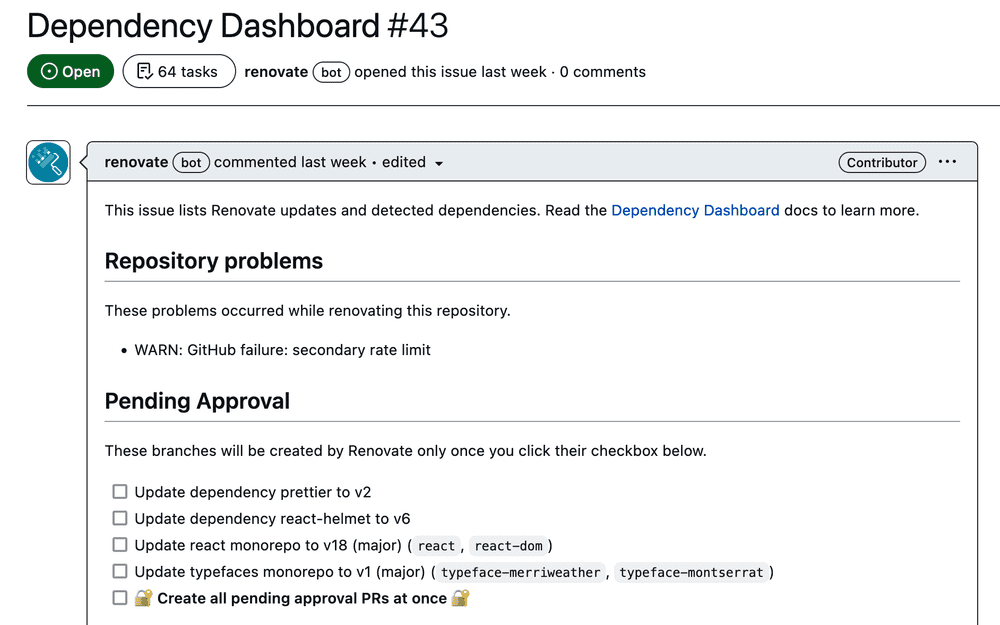
Task: Click the lock emoji on the approval line
Action: point(140,597)
